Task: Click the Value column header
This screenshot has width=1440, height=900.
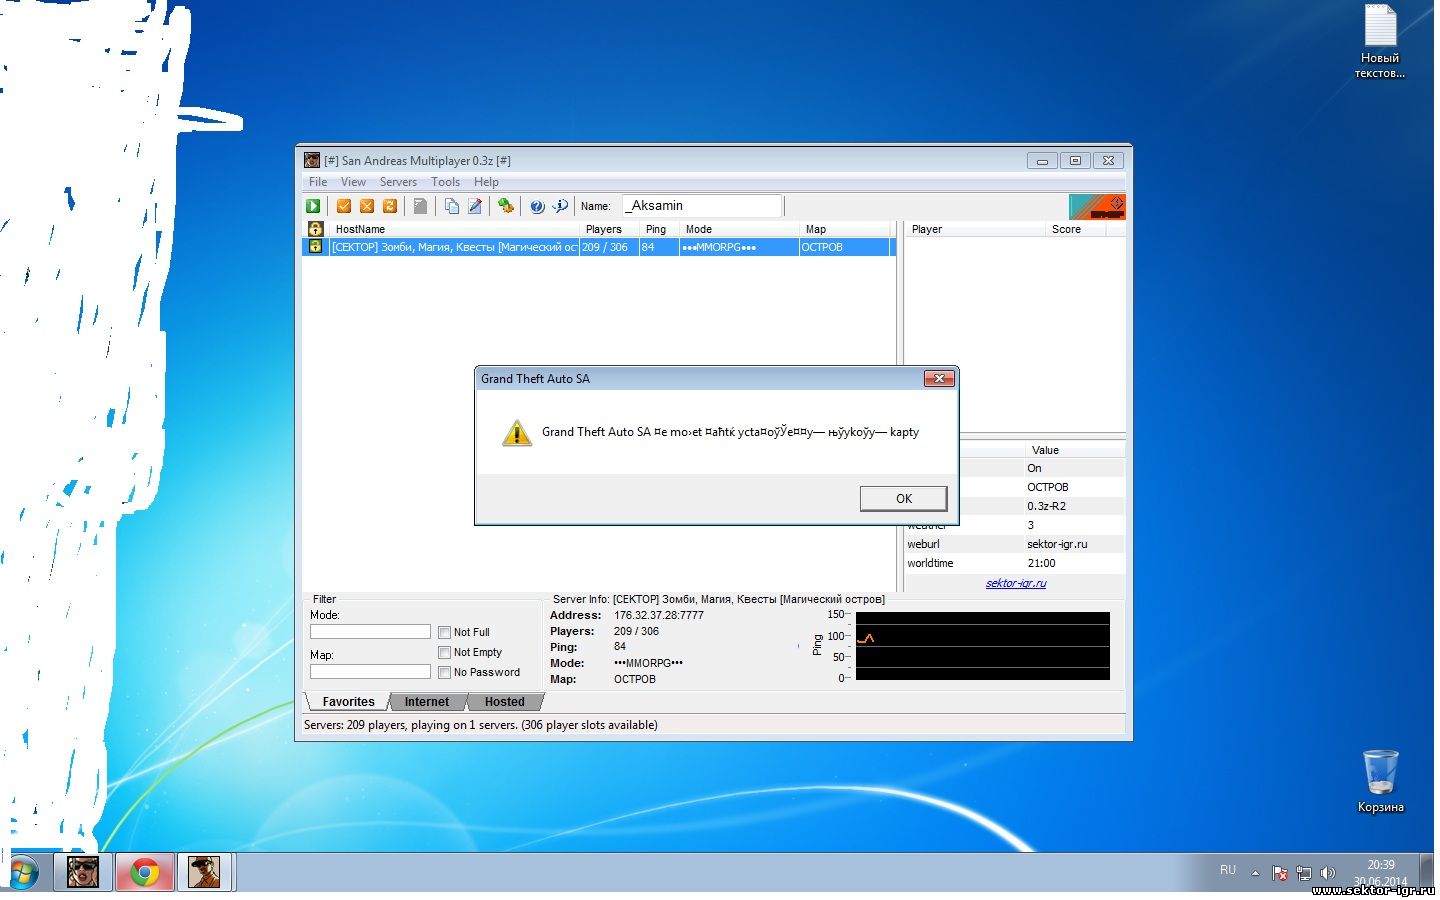Action: tap(1075, 450)
